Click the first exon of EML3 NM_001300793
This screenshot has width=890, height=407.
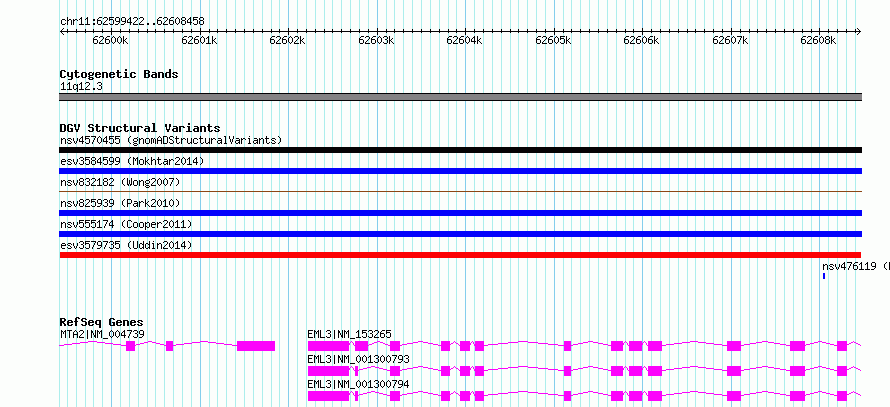[328, 371]
